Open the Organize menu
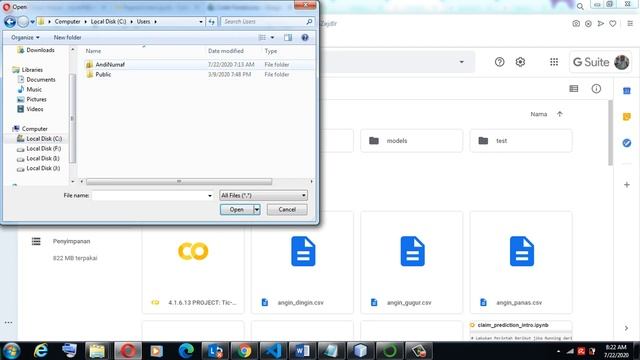Image resolution: width=640 pixels, height=360 pixels. click(x=25, y=38)
